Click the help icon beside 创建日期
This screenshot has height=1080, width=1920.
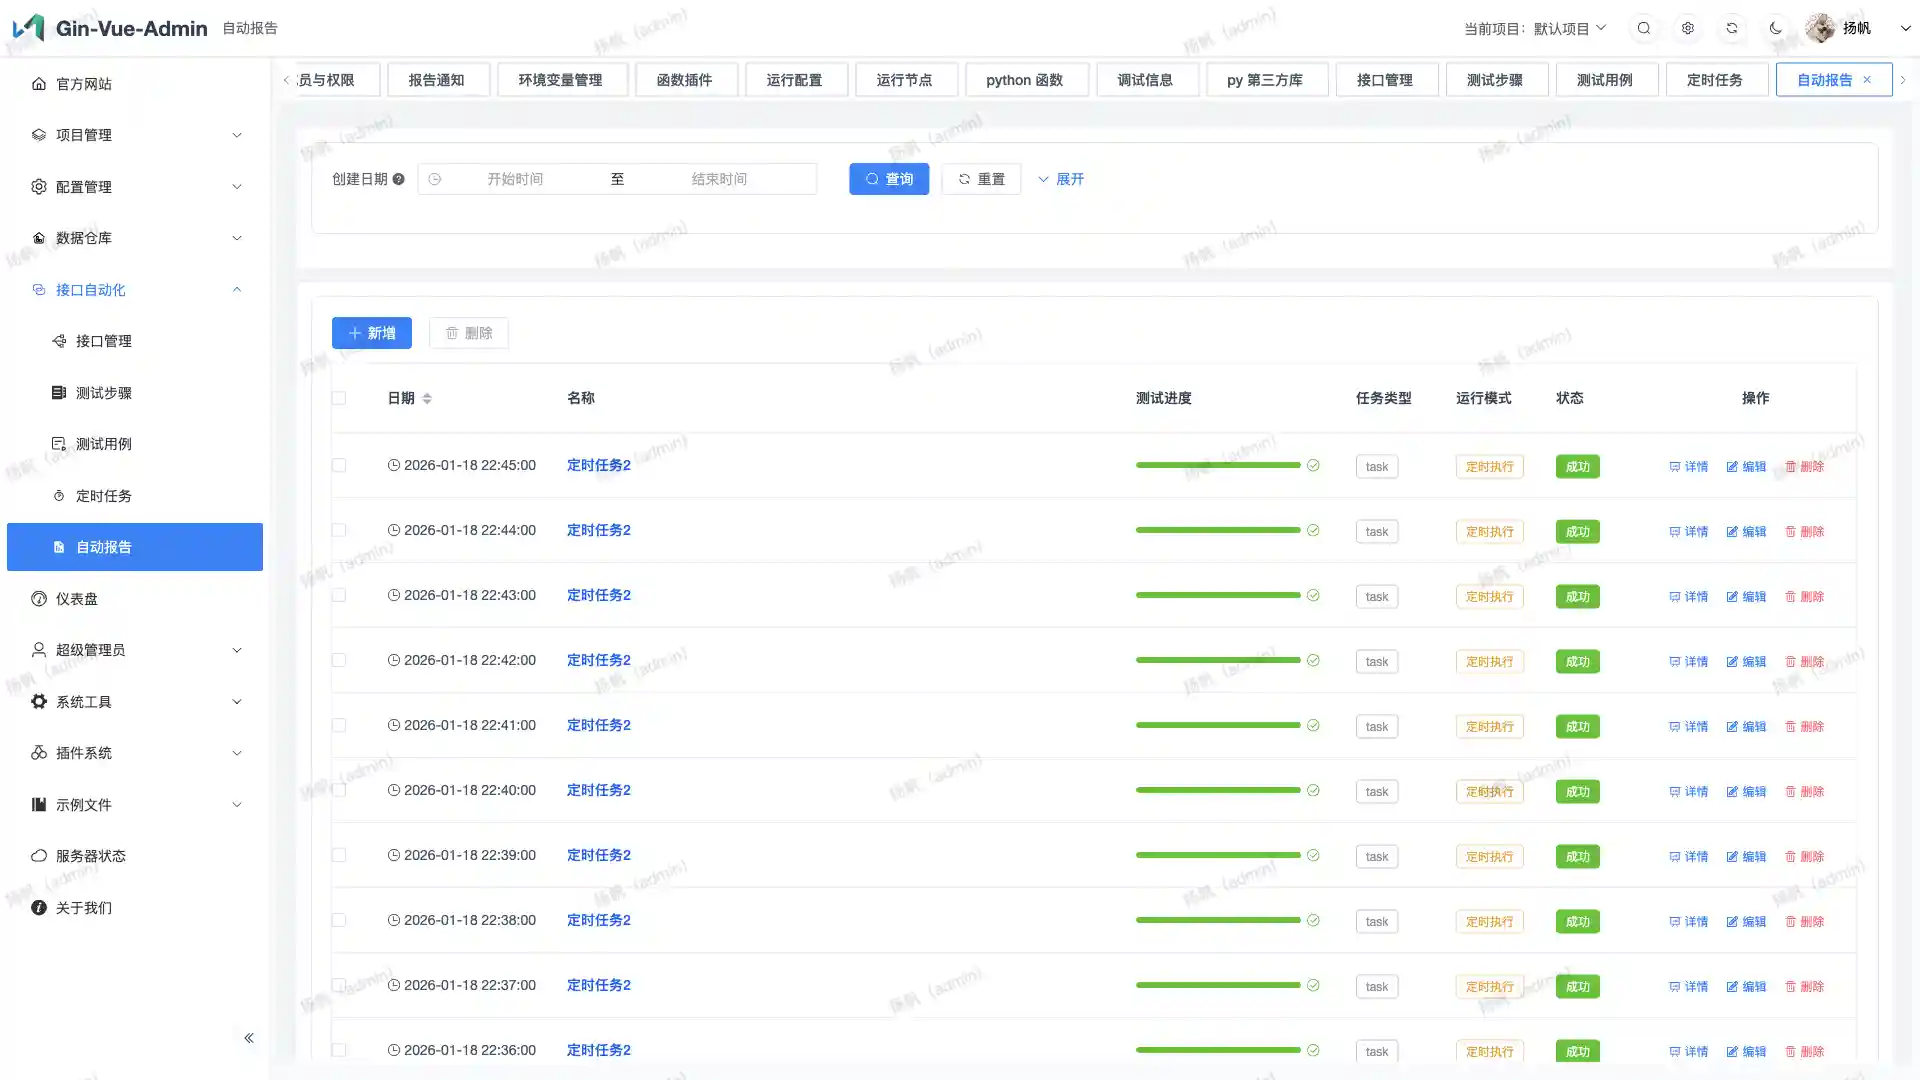click(399, 179)
